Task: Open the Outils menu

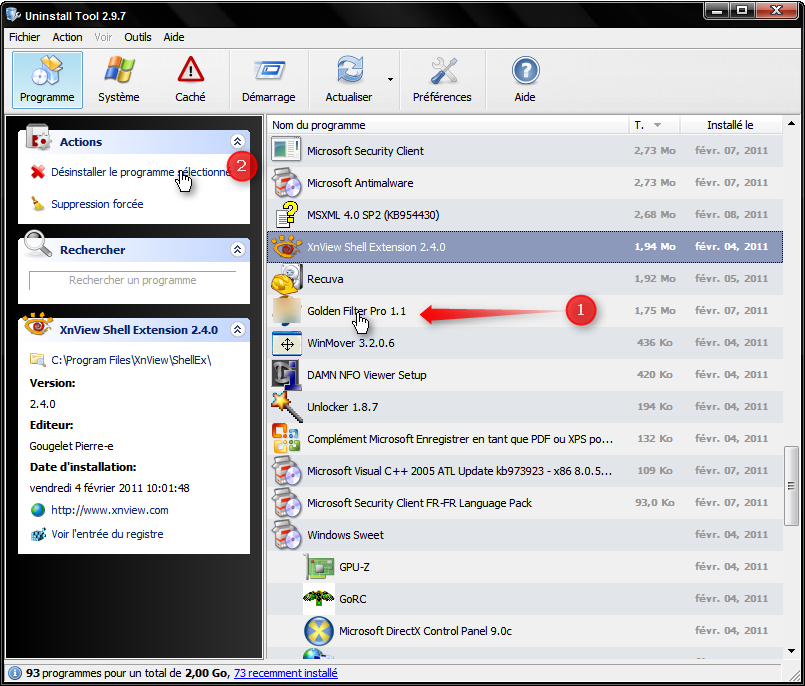Action: 138,37
